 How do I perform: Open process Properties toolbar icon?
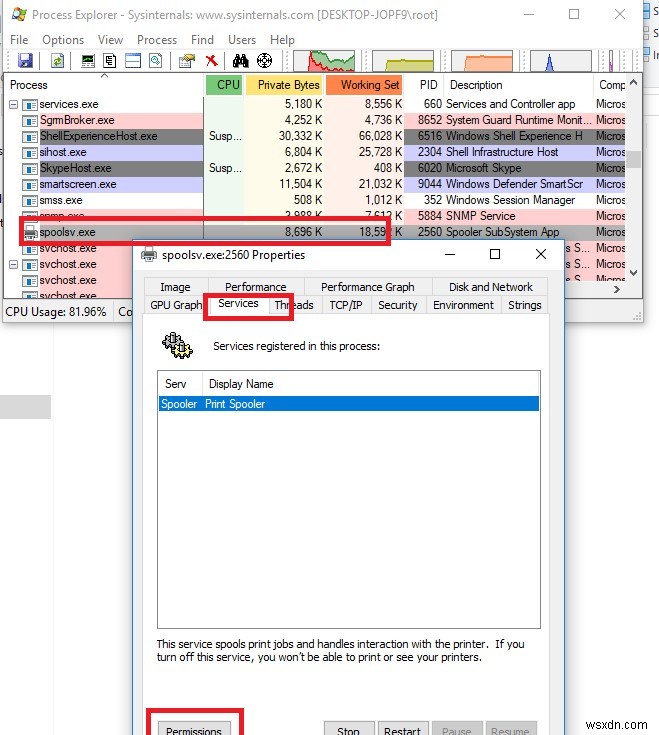coord(187,60)
